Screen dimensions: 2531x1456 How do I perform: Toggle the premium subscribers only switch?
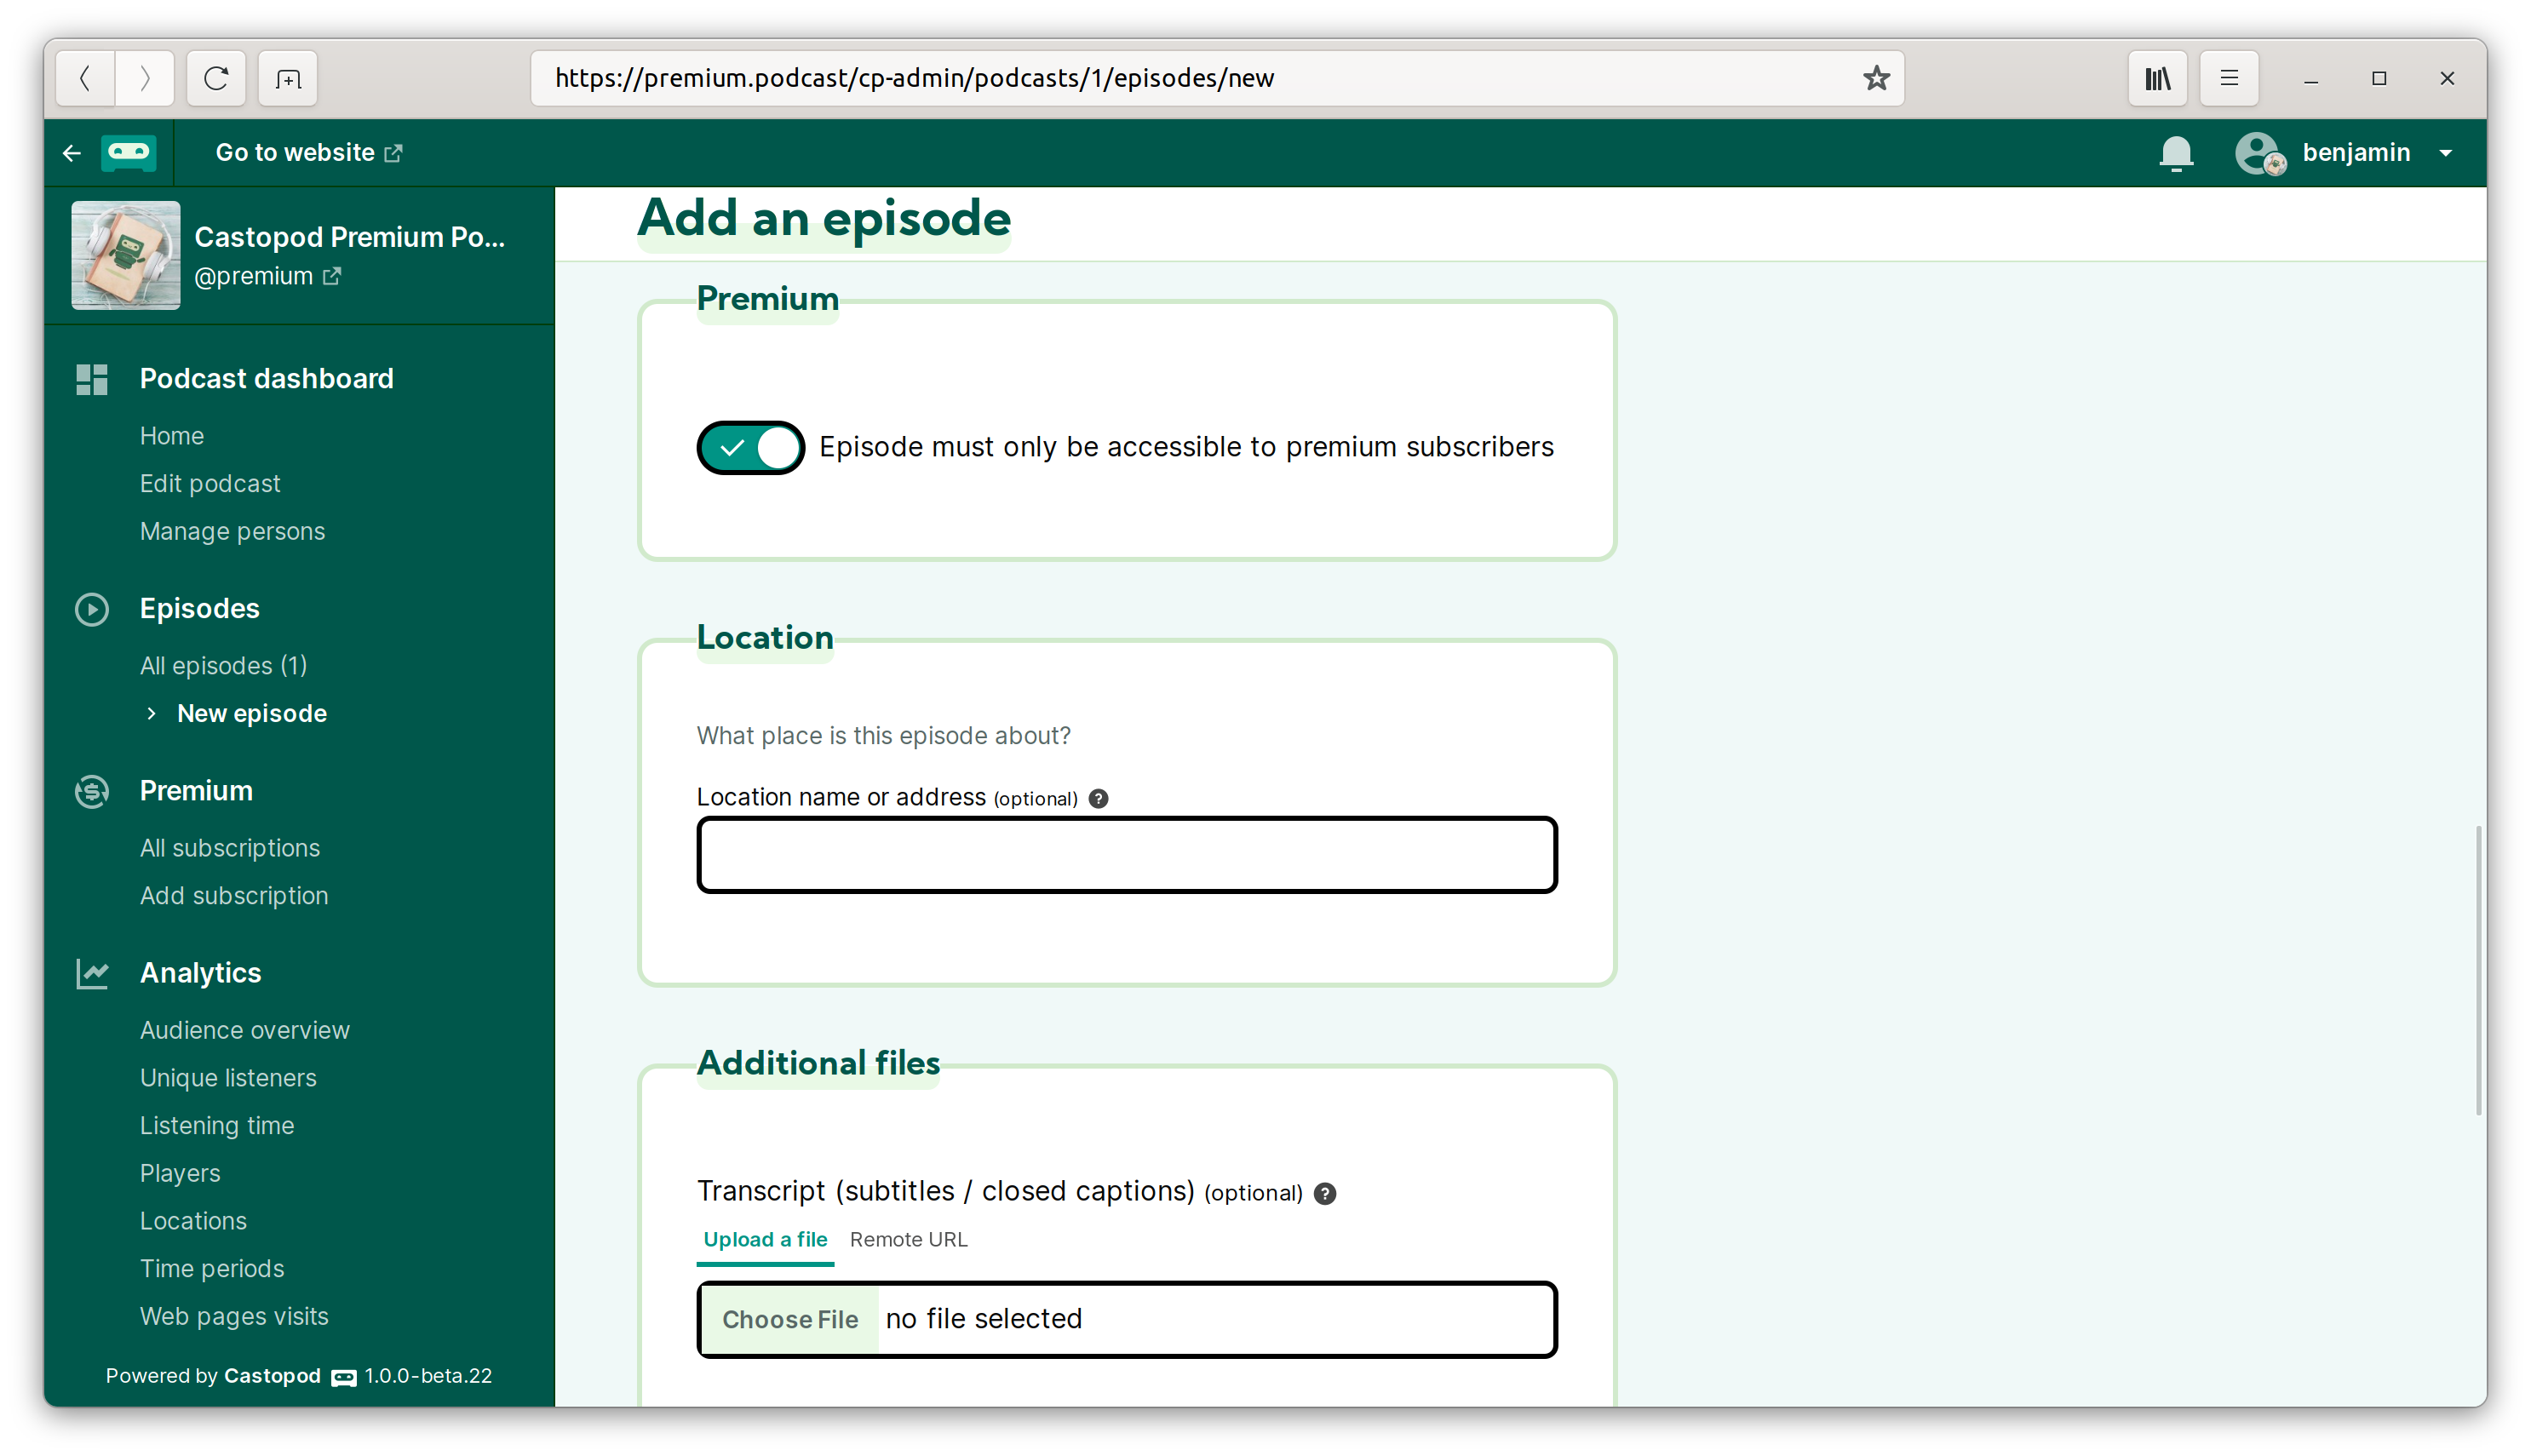pos(751,446)
